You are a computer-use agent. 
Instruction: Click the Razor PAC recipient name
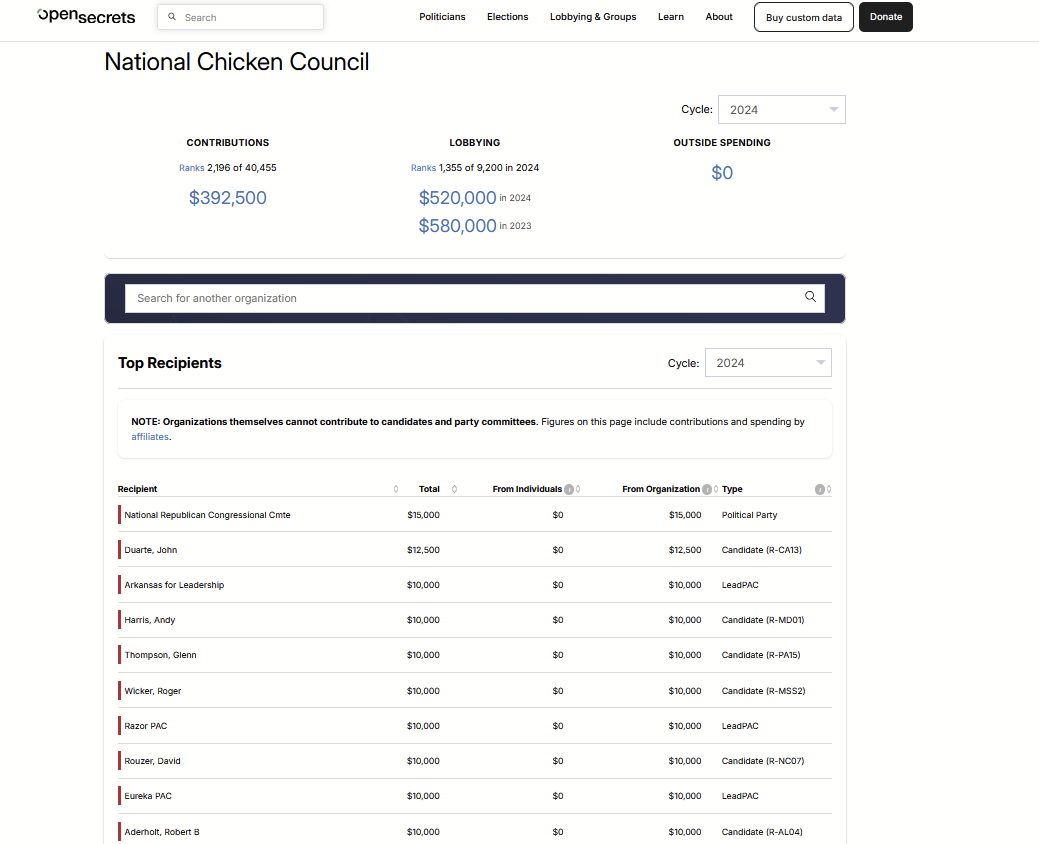pyautogui.click(x=146, y=726)
